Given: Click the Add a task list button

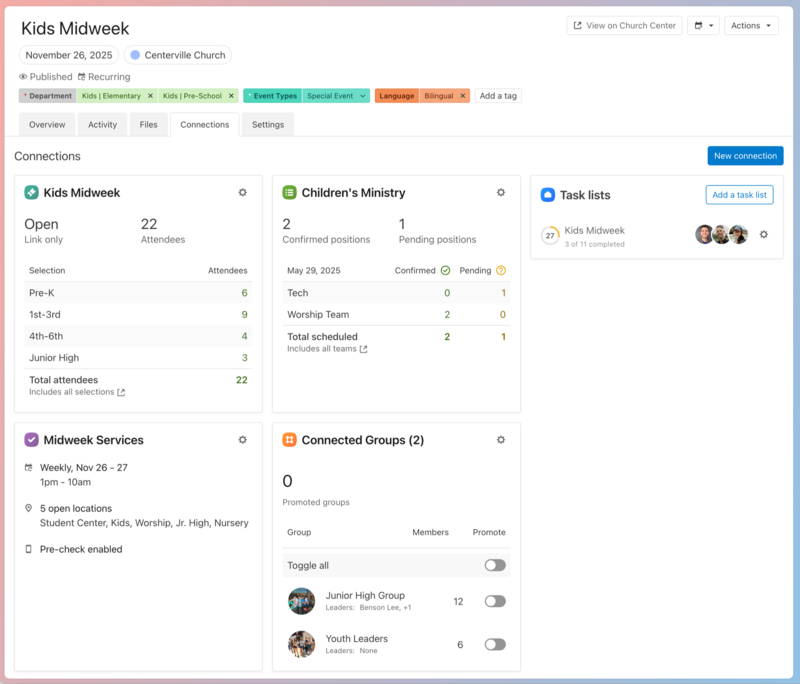Looking at the screenshot, I should [x=739, y=194].
